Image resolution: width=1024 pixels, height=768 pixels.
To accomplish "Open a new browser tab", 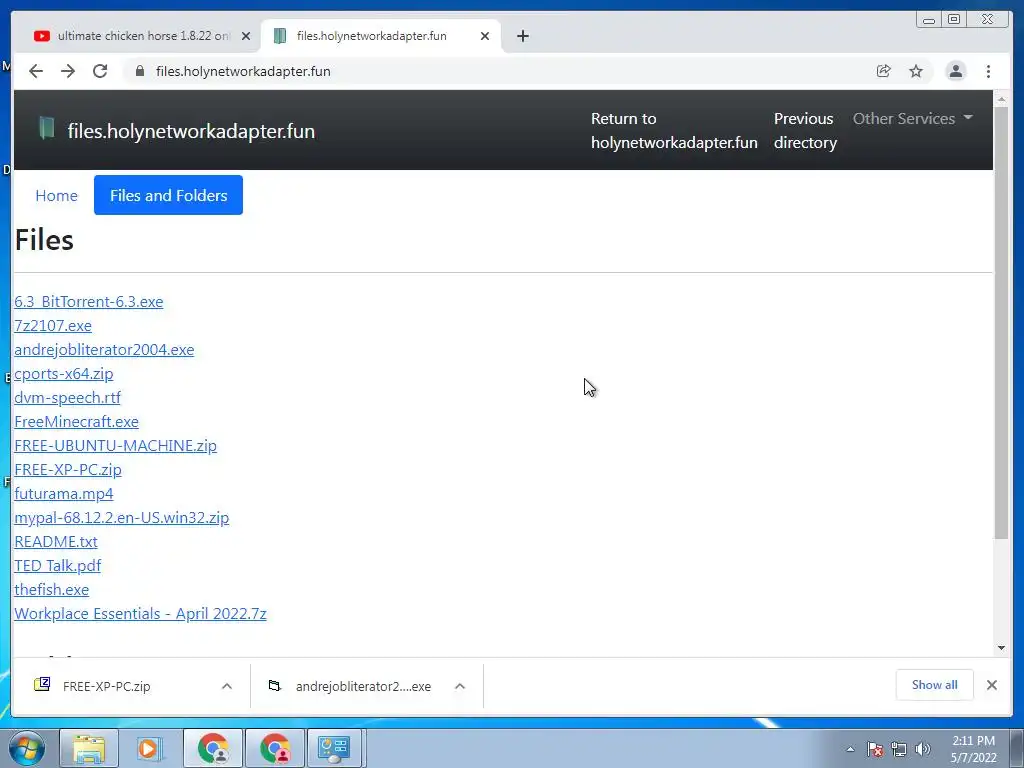I will 522,36.
